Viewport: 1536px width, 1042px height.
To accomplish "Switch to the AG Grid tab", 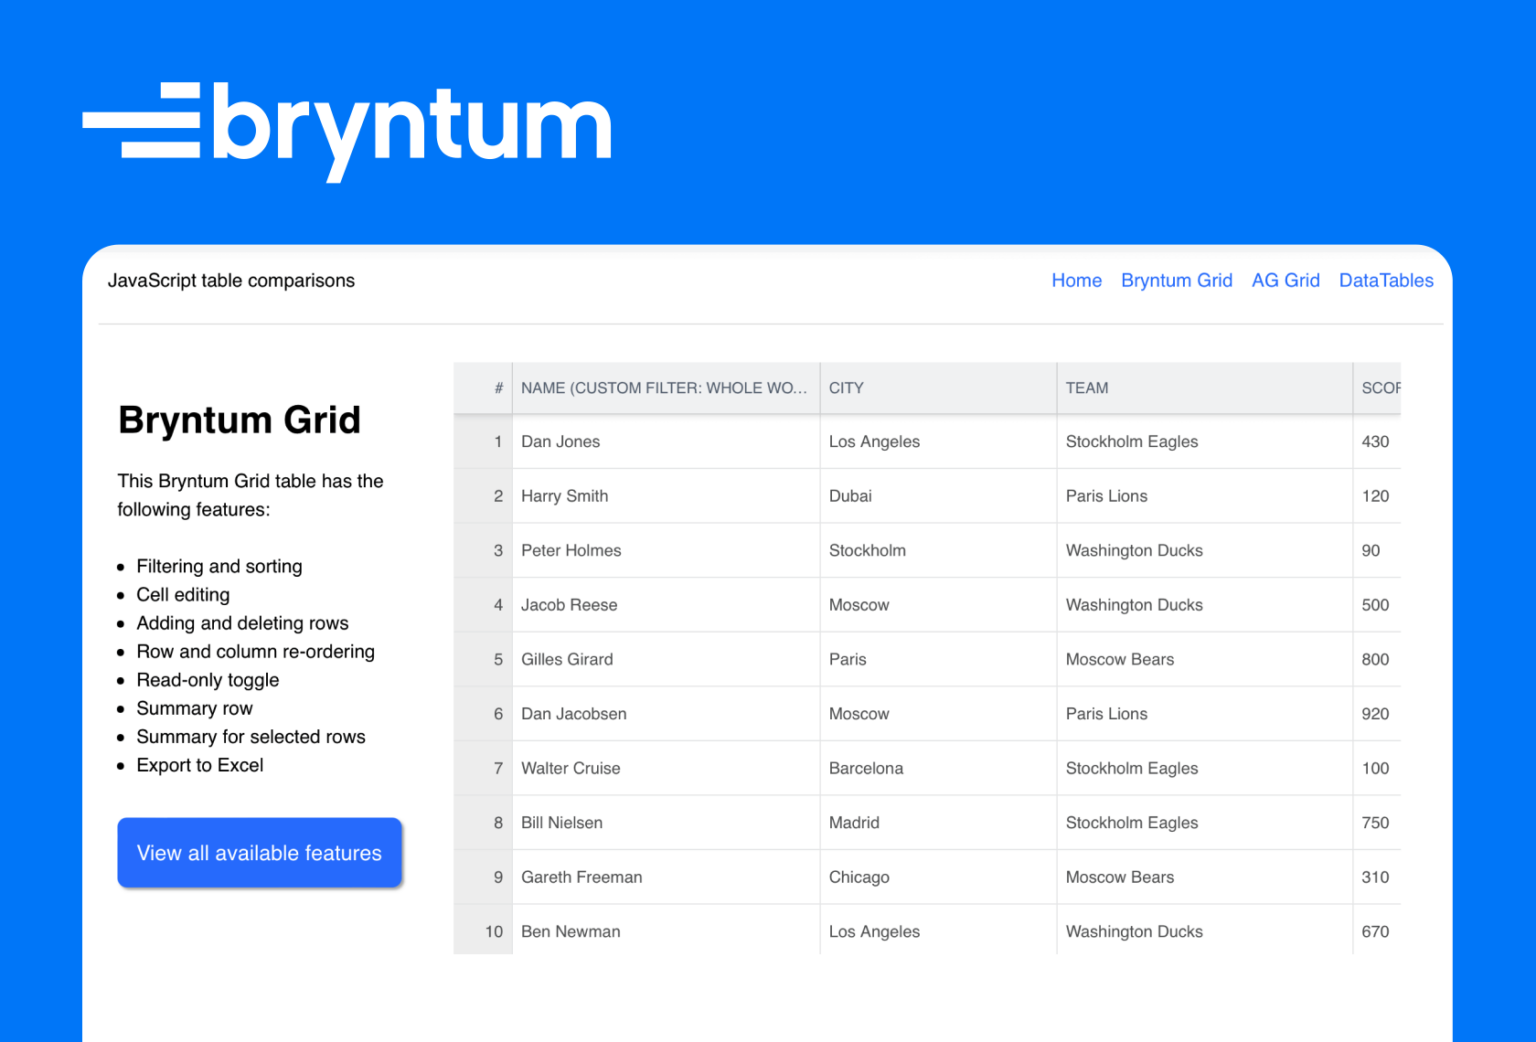I will tap(1286, 280).
